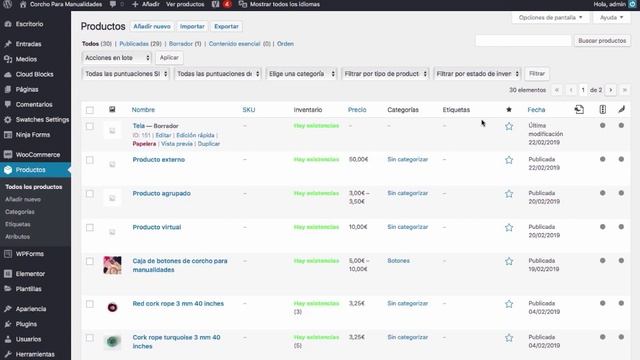This screenshot has width=640, height=360.
Task: Open Cloud Blocks menu
Action: point(34,74)
